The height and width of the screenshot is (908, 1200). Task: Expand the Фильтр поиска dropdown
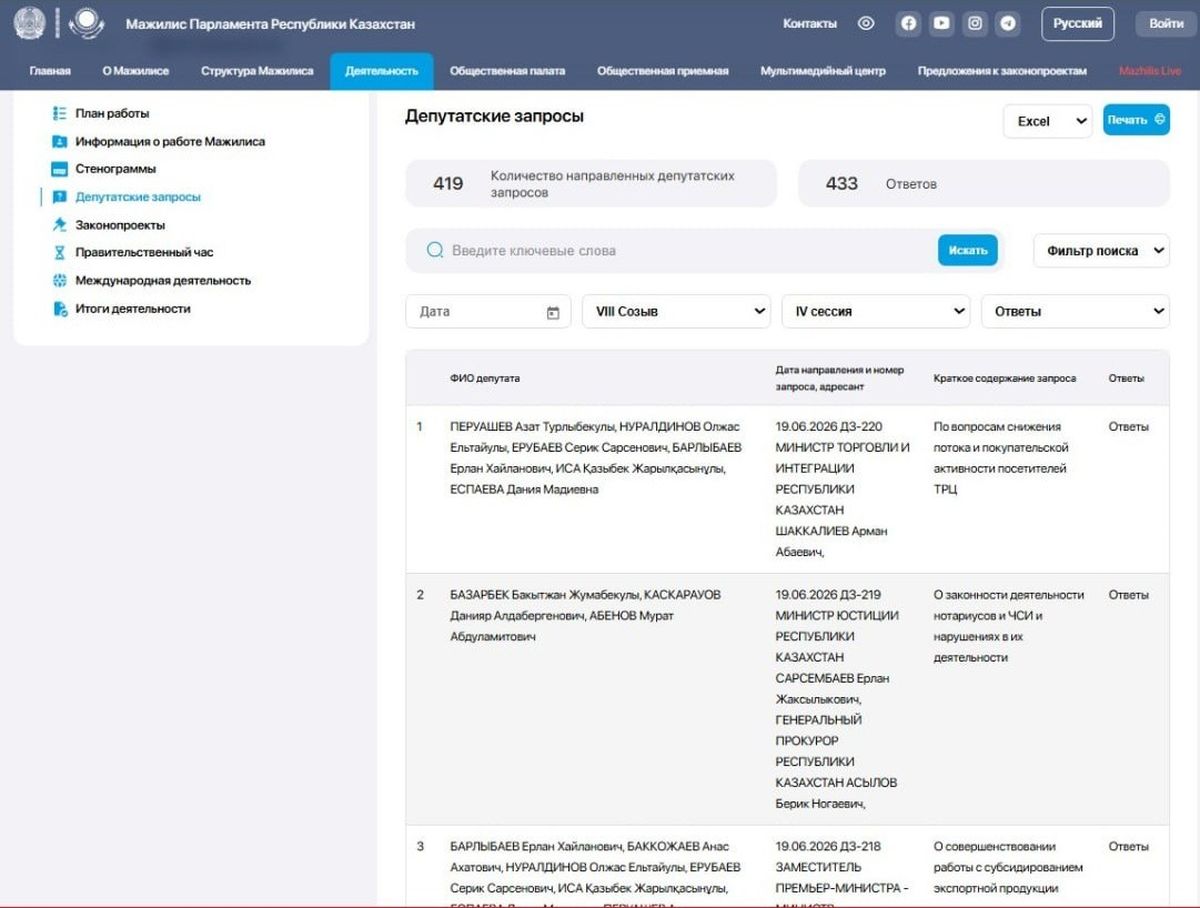pyautogui.click(x=1101, y=251)
